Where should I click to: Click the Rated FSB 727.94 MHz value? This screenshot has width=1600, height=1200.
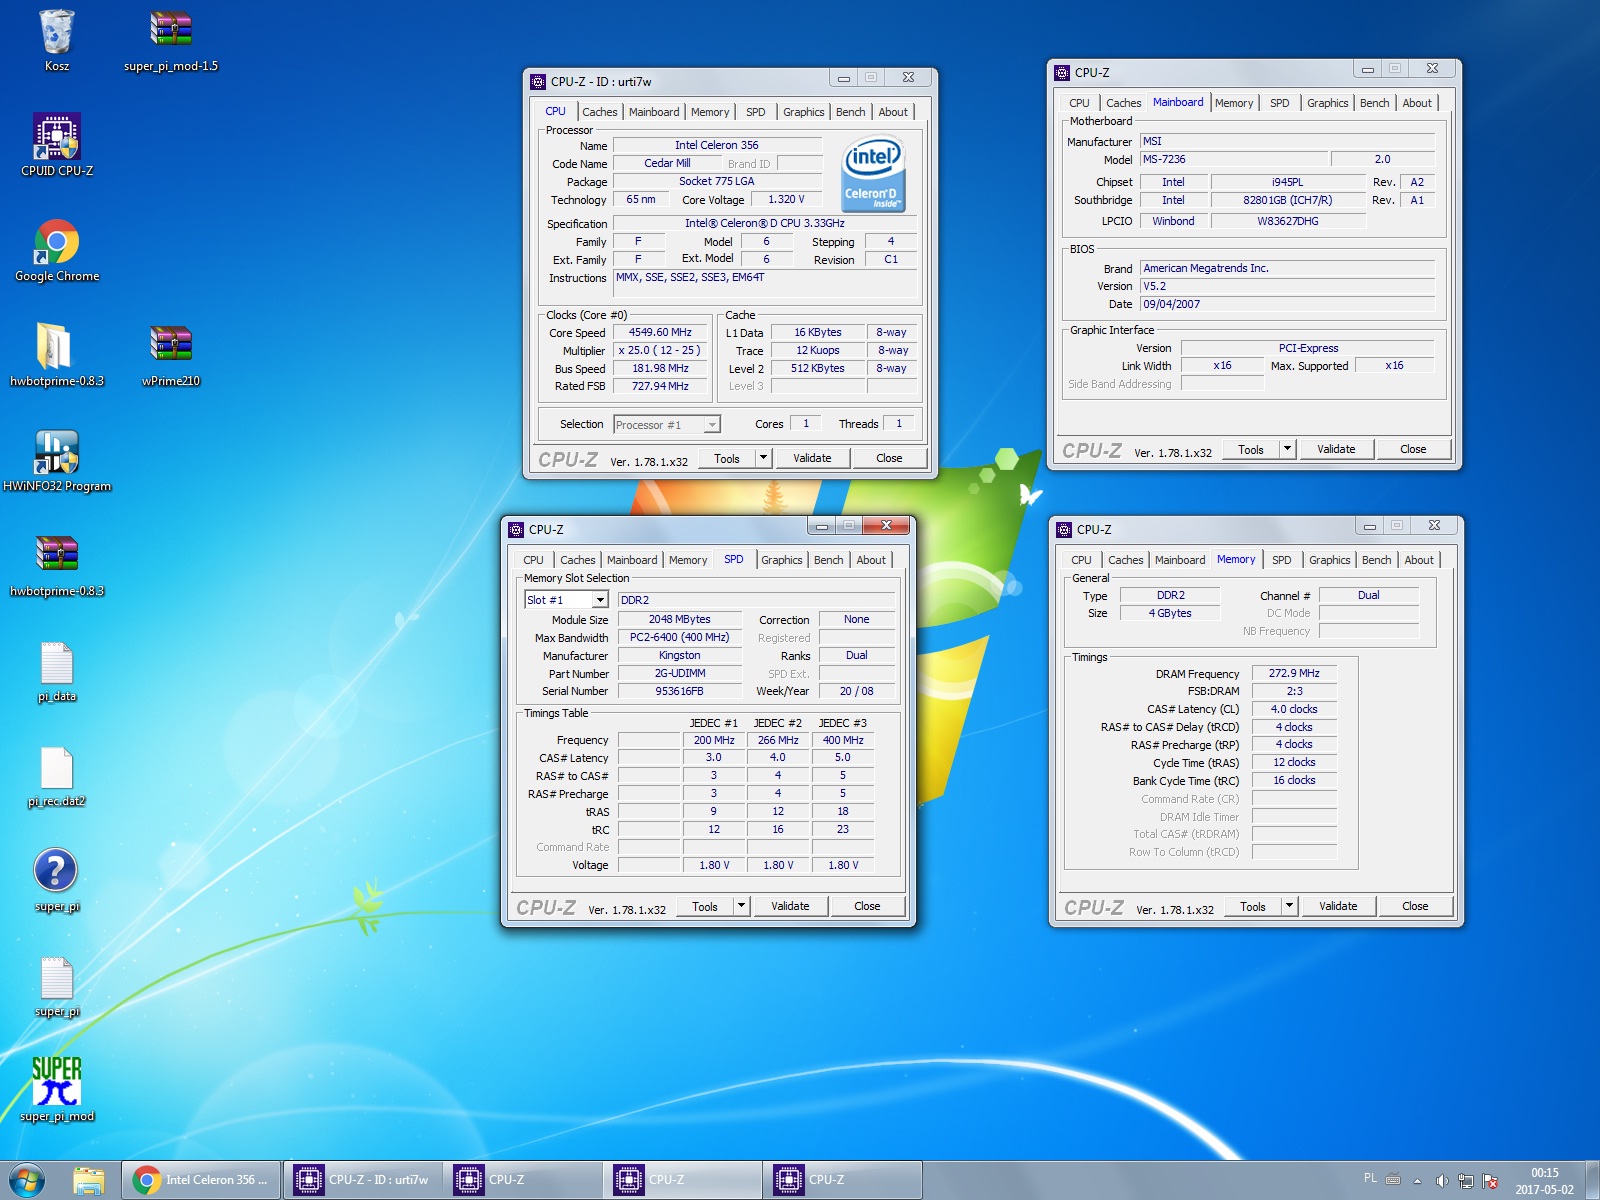pyautogui.click(x=660, y=386)
